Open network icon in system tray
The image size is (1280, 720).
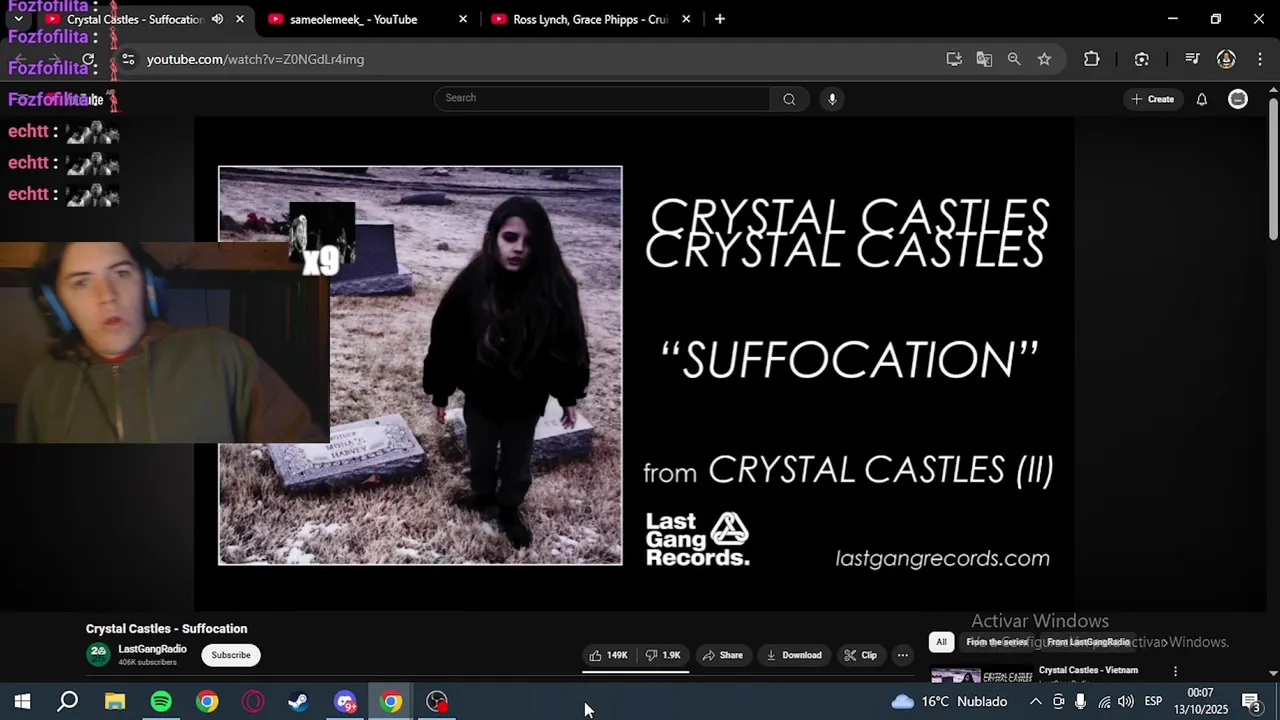1104,702
